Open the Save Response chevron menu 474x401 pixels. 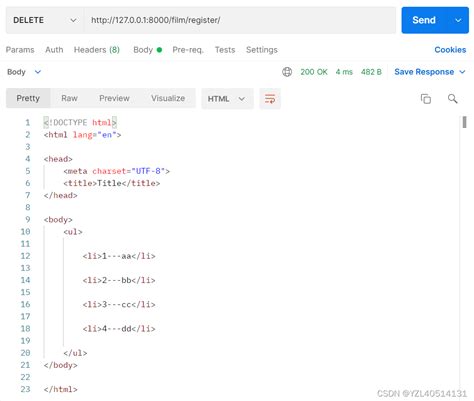[x=462, y=72]
